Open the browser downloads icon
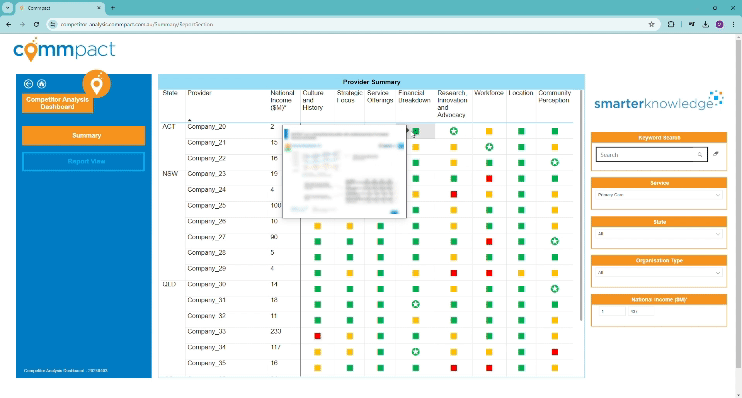The width and height of the screenshot is (742, 398). point(705,24)
